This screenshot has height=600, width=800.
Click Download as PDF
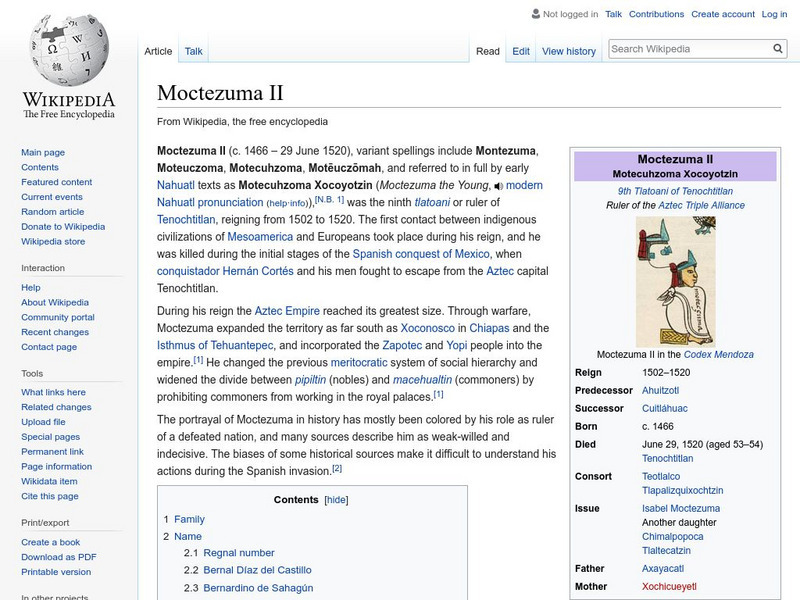tap(59, 557)
